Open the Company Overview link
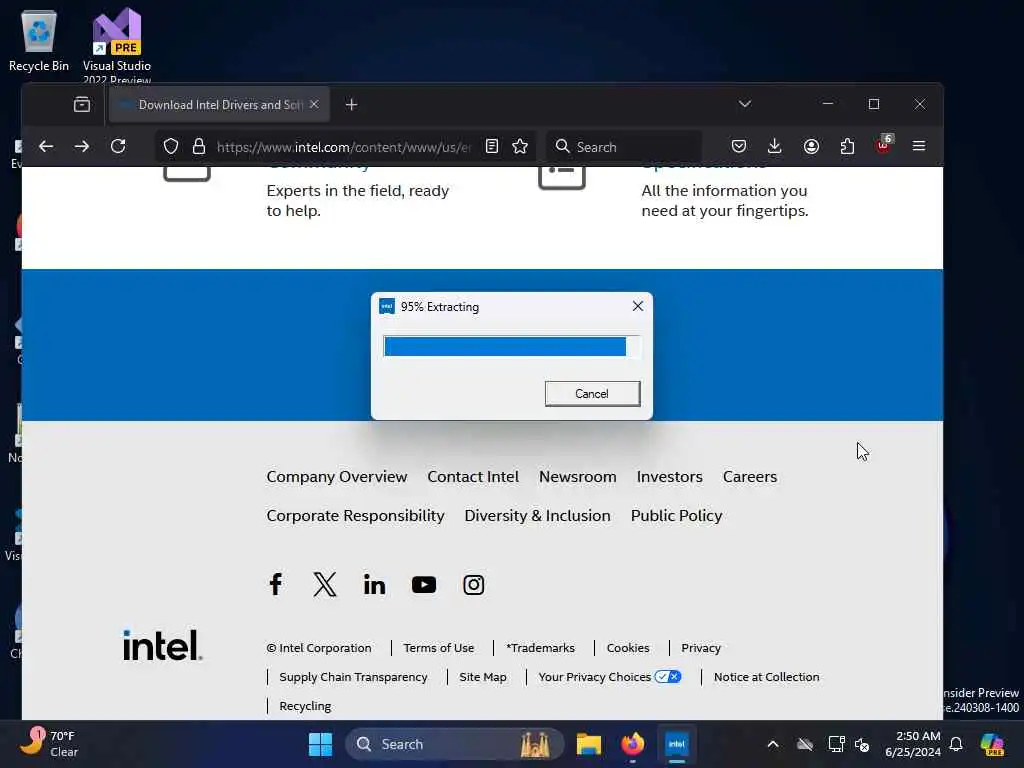This screenshot has width=1024, height=768. point(337,477)
